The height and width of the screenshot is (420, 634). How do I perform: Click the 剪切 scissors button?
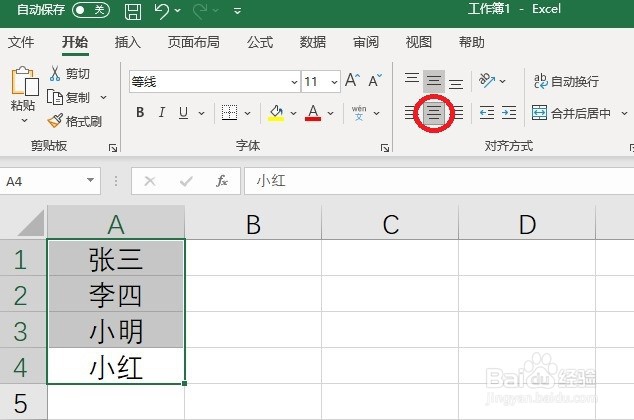tap(69, 74)
